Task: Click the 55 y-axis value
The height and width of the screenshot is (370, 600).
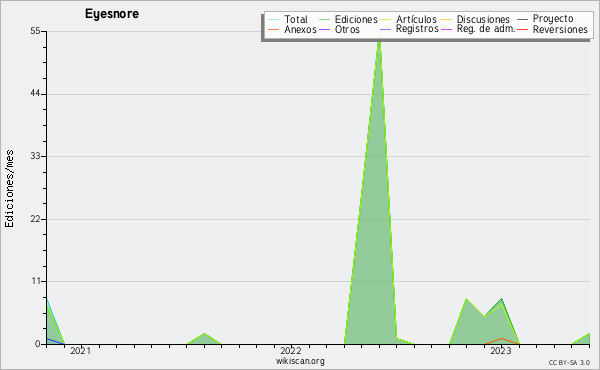Action: [35, 31]
